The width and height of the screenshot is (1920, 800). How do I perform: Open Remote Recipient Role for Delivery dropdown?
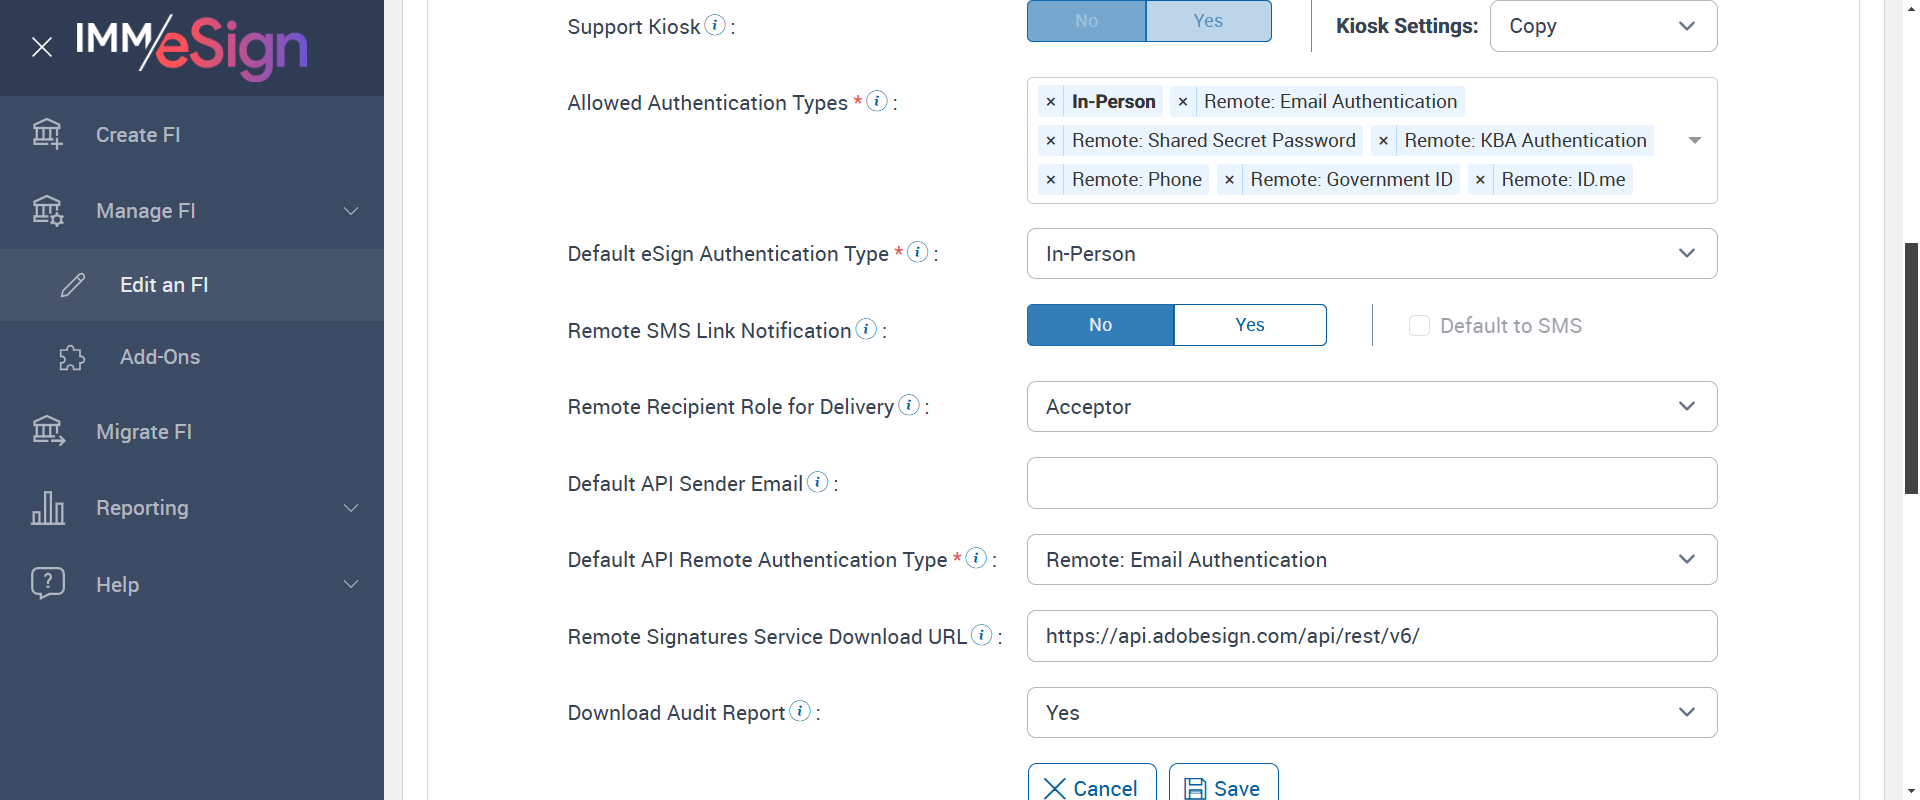point(1371,407)
